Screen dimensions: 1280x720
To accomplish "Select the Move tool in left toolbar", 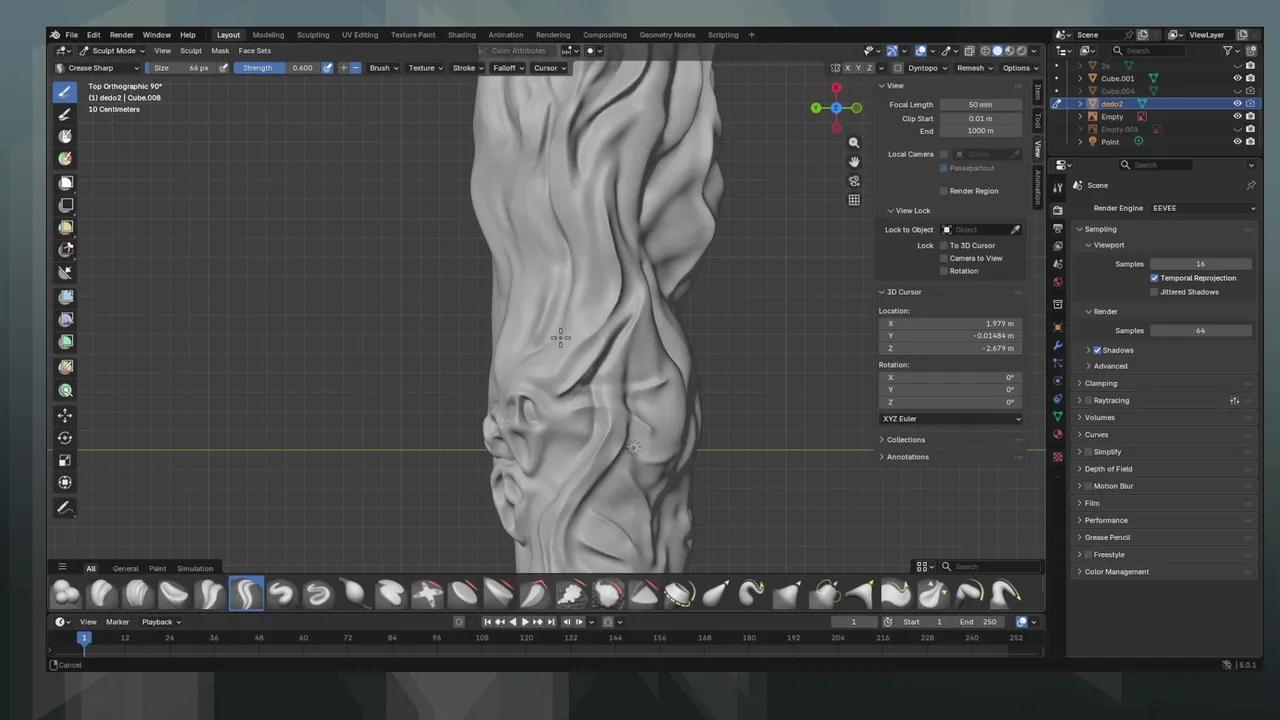I will [65, 415].
